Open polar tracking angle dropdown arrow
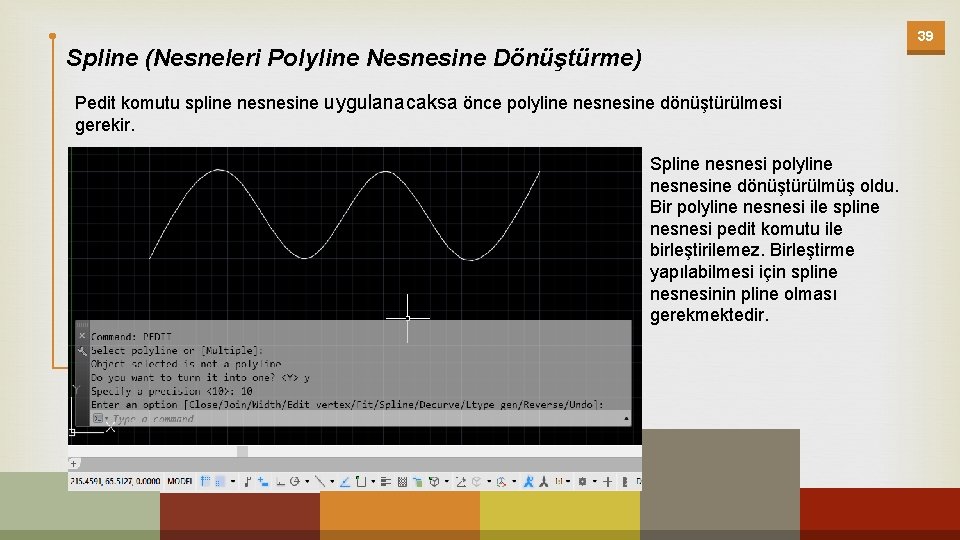960x540 pixels. click(x=307, y=482)
